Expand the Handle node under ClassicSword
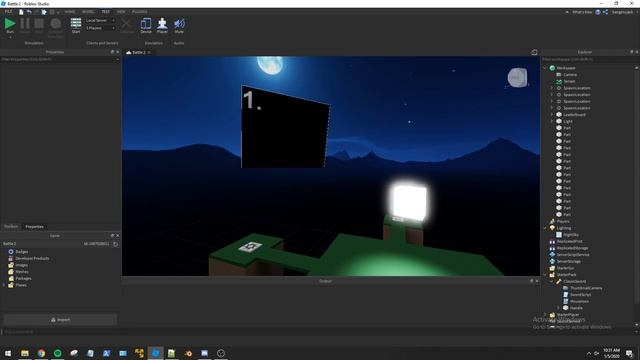The height and width of the screenshot is (360, 640). 559,308
